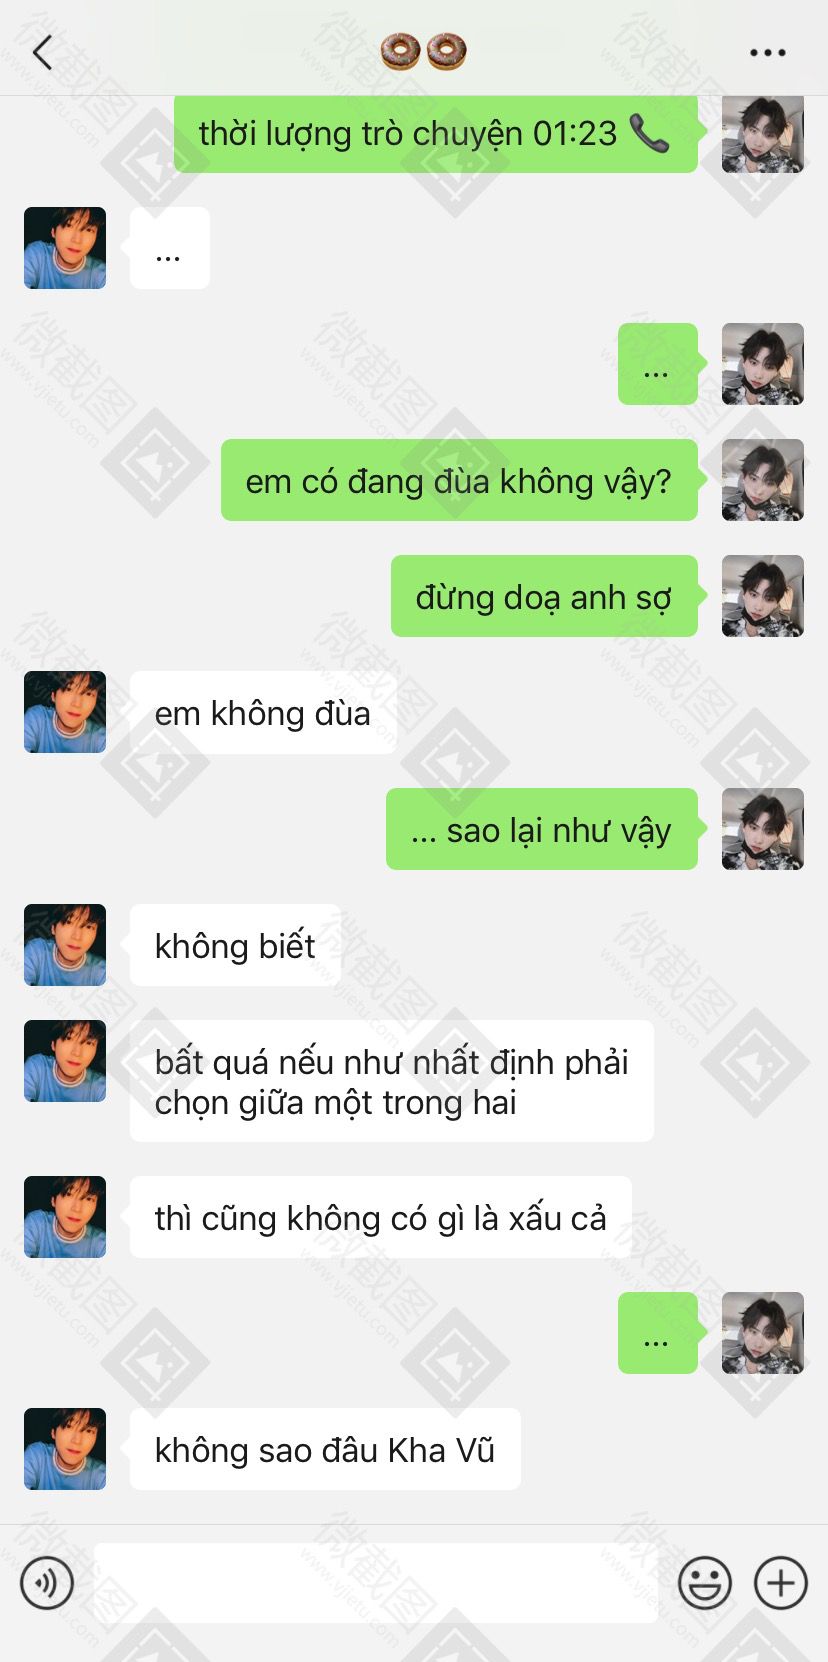This screenshot has width=828, height=1662.
Task: Click the message text input field
Action: (376, 1583)
